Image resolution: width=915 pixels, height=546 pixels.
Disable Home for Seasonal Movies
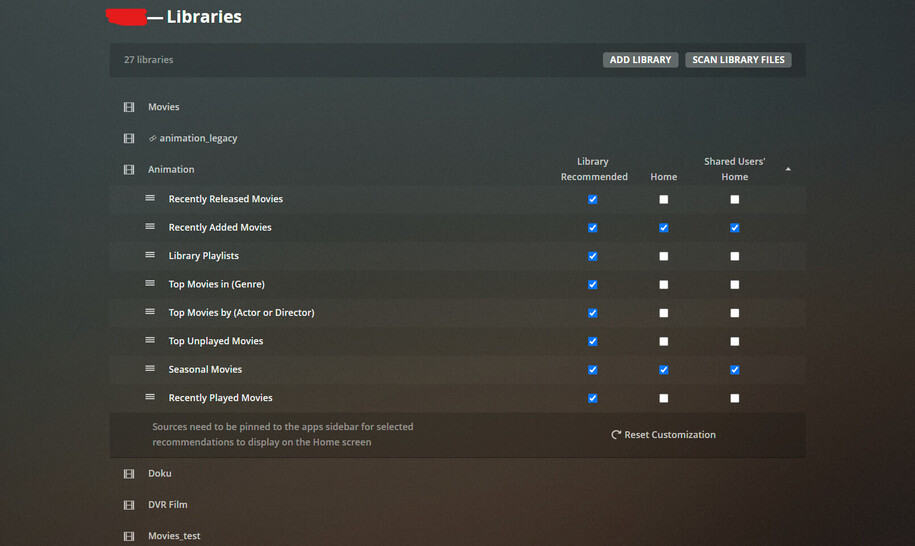tap(663, 370)
